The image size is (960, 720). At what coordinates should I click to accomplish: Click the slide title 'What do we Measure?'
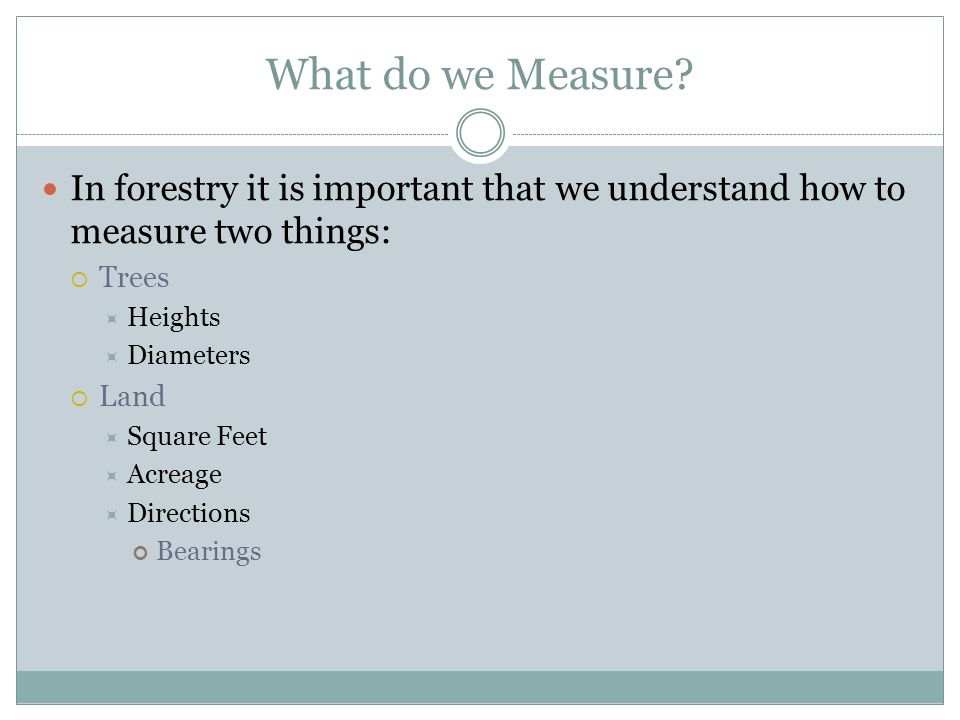[x=479, y=75]
